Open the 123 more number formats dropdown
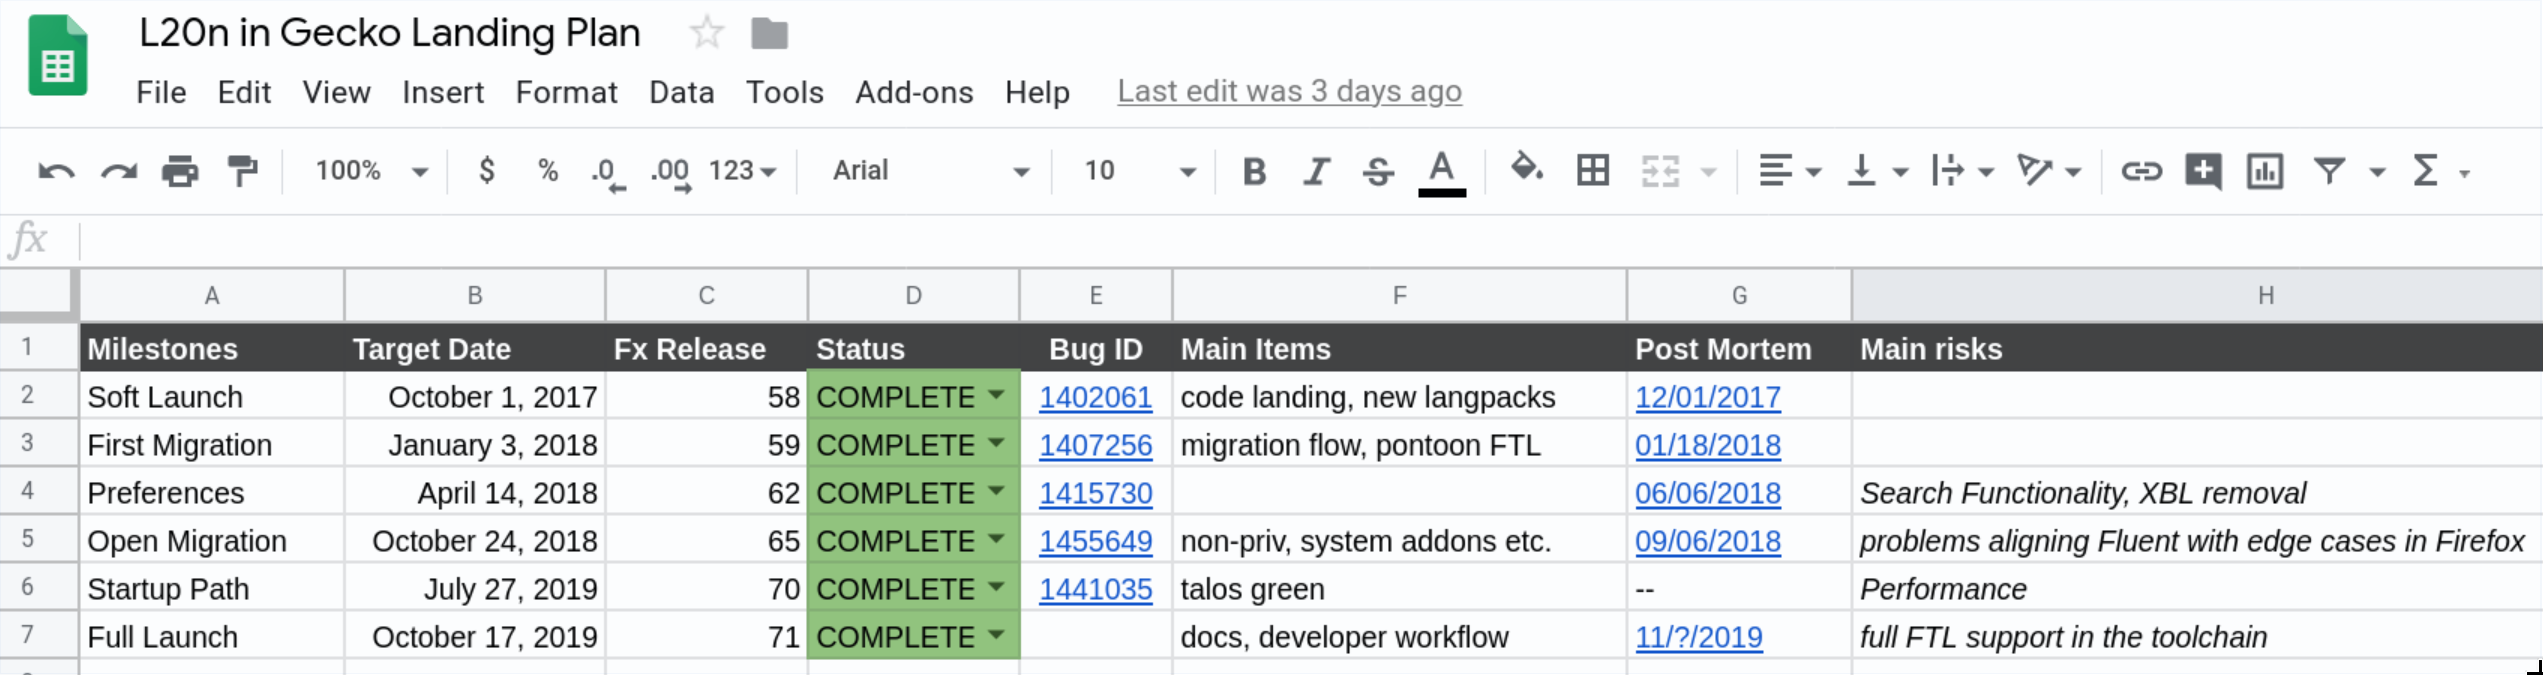Viewport: 2543px width, 675px height. pos(742,171)
